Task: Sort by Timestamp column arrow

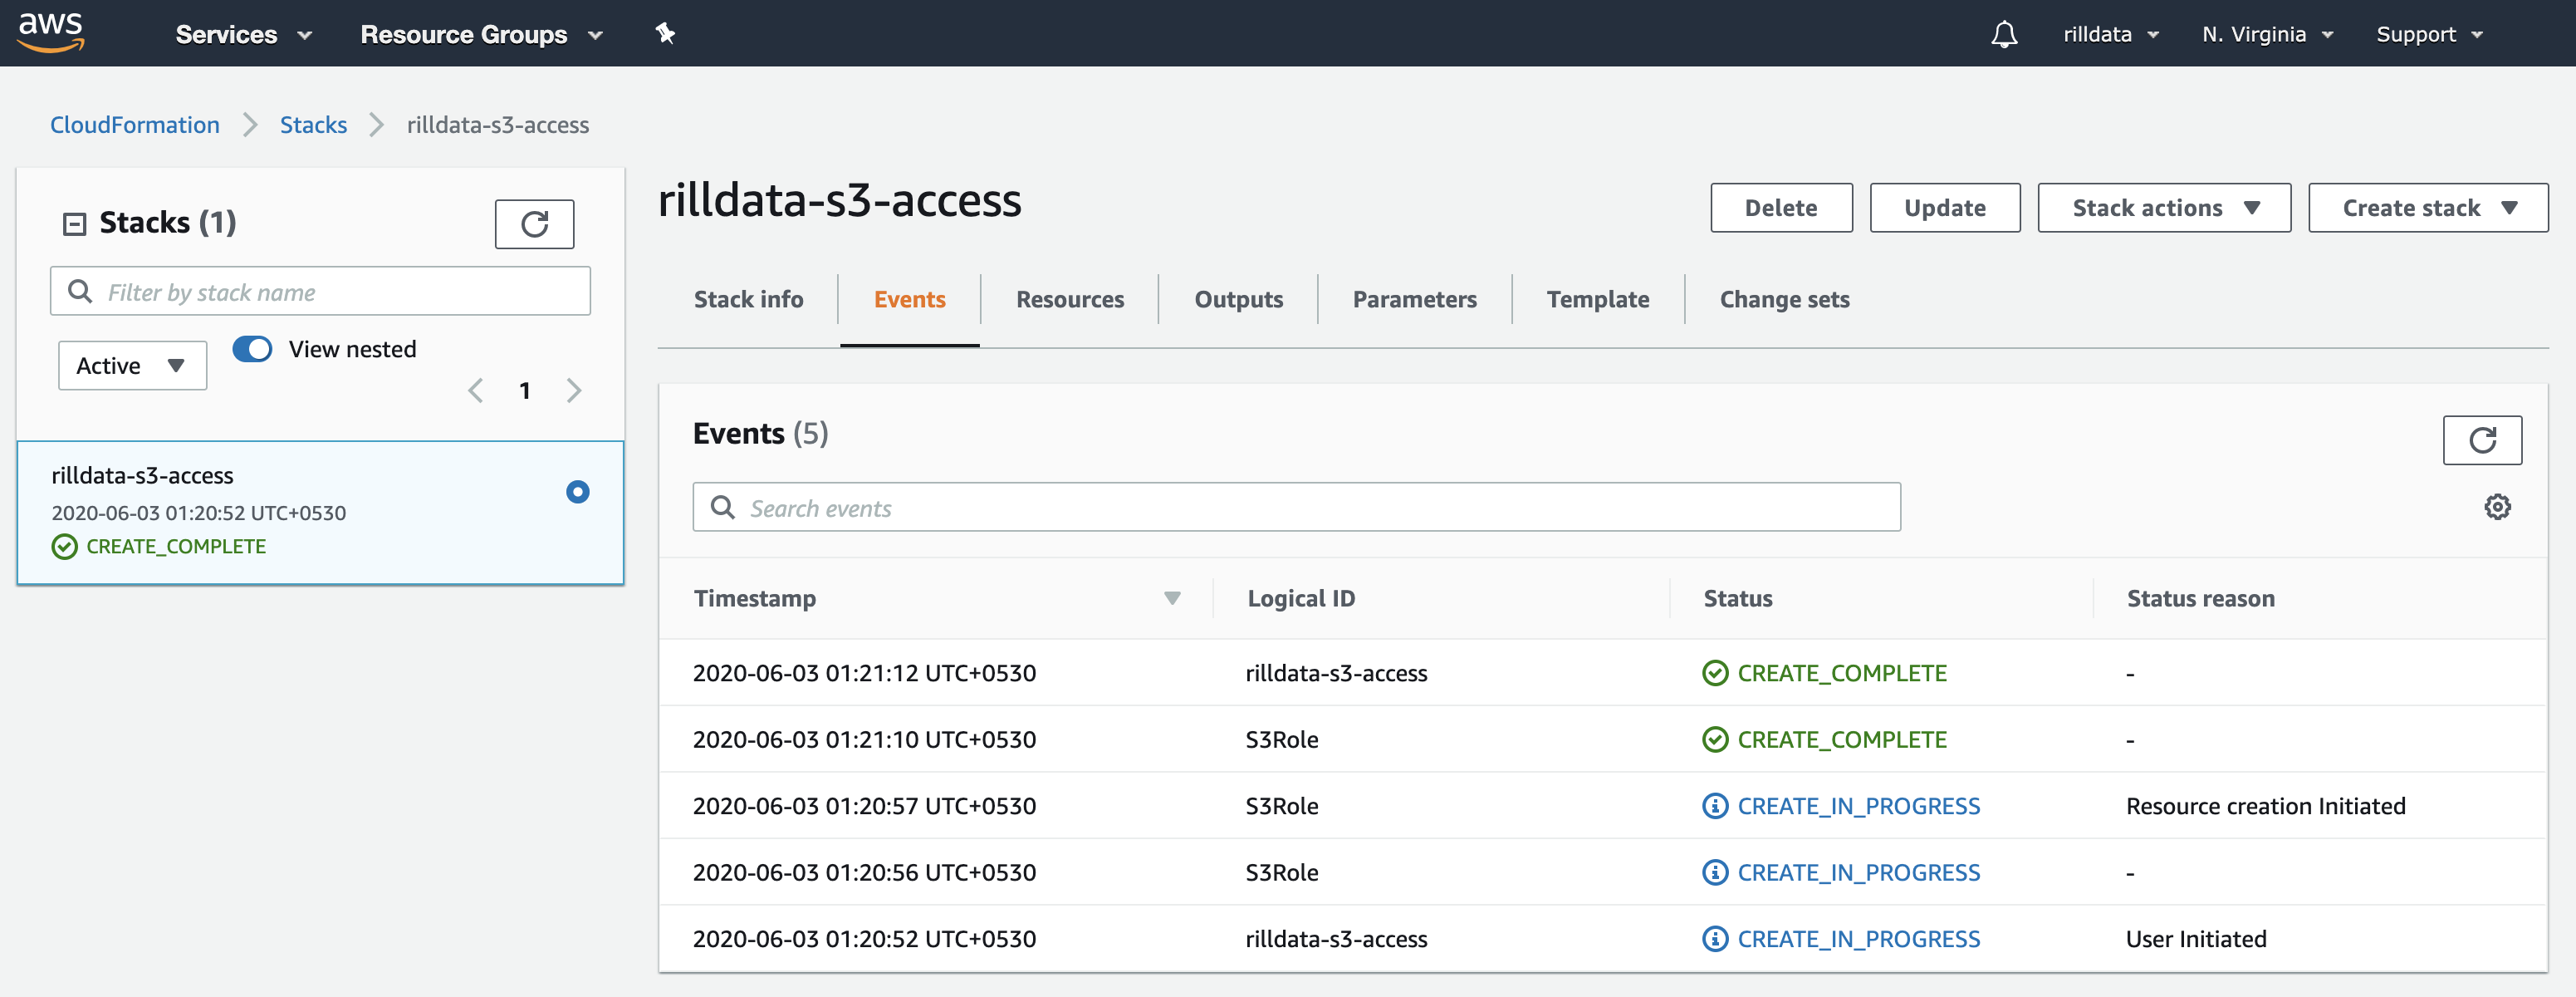Action: click(1172, 598)
